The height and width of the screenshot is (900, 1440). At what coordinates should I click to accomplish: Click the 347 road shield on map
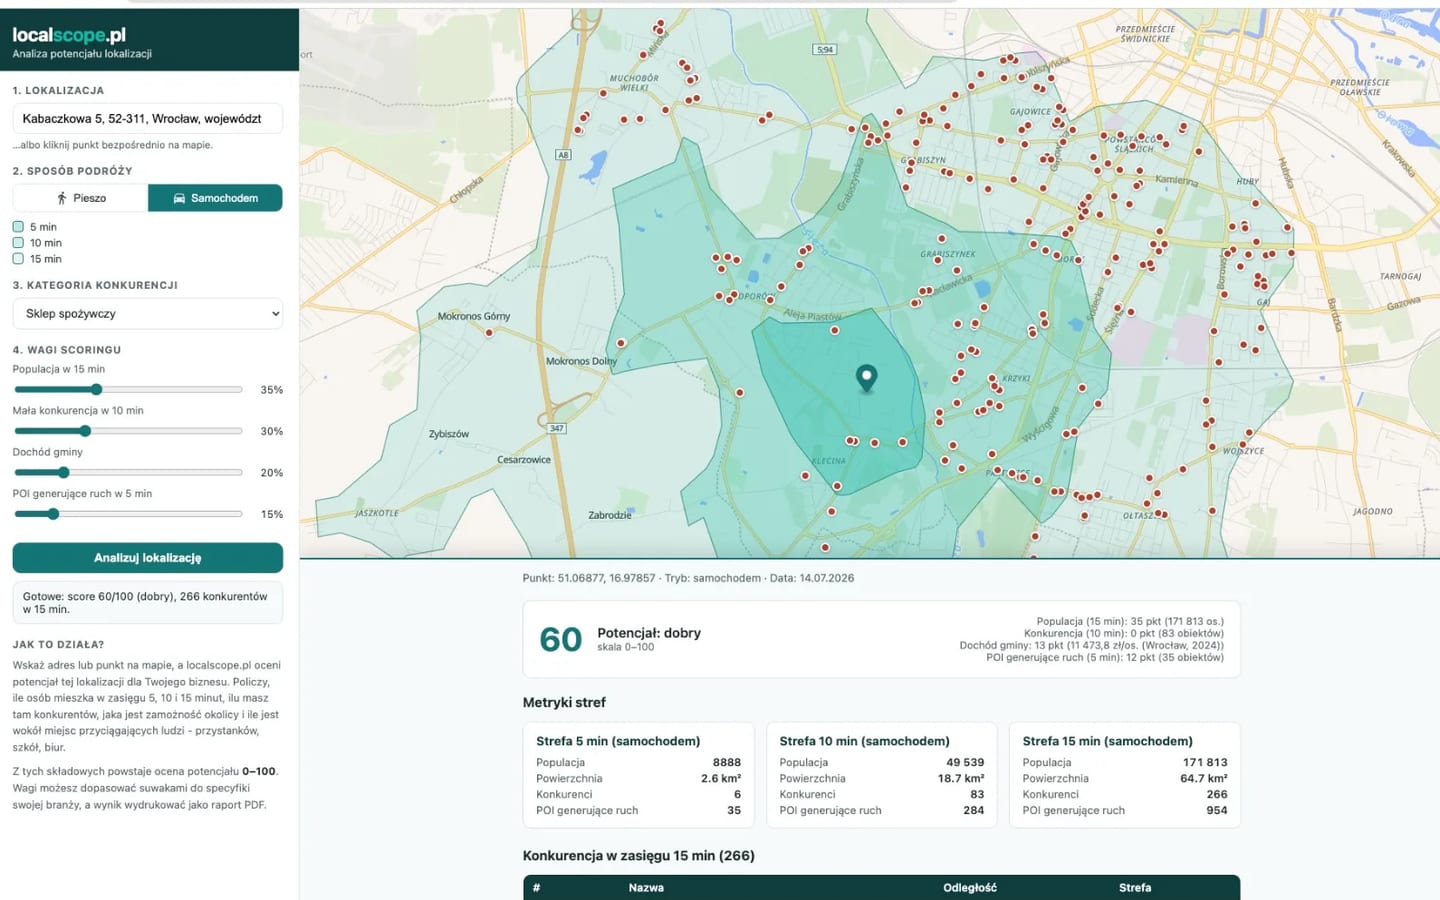557,428
